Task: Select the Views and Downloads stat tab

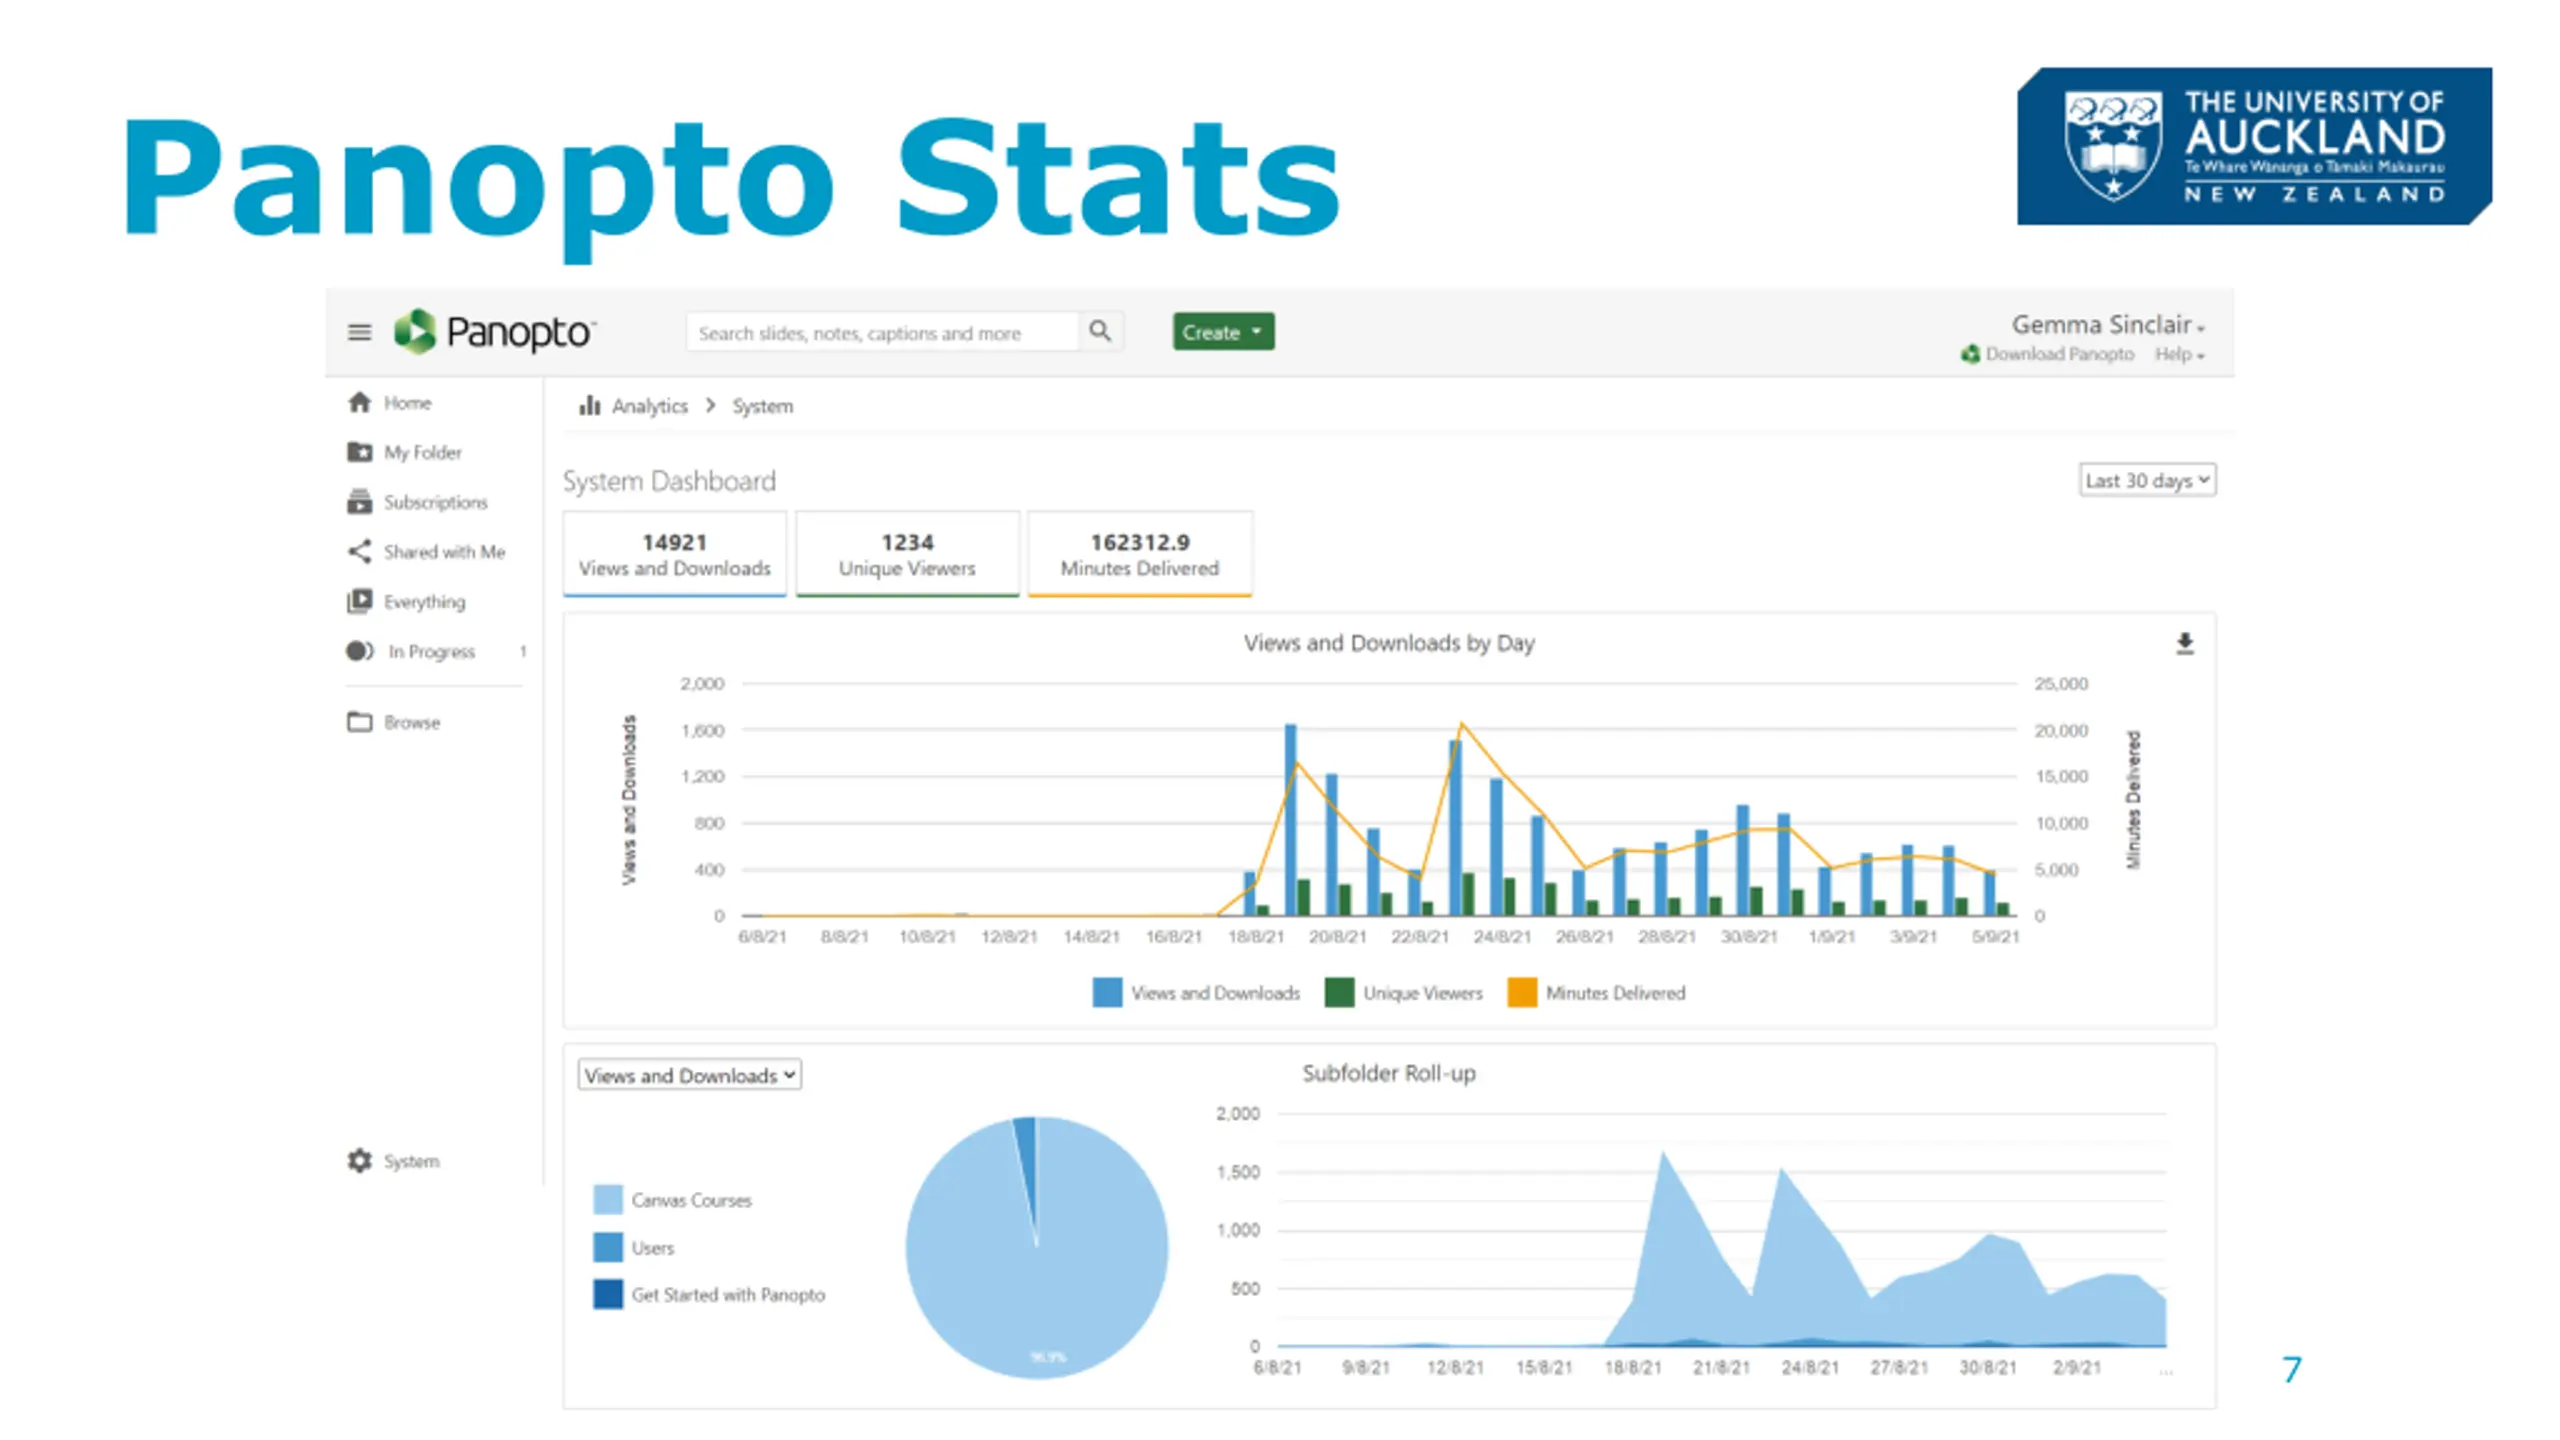Action: point(675,554)
